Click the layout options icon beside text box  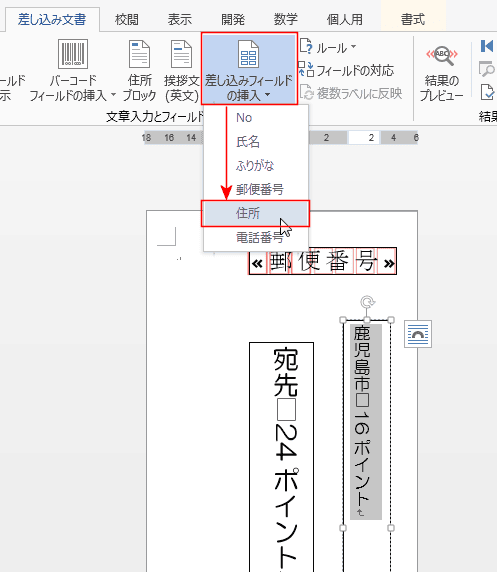tap(418, 334)
